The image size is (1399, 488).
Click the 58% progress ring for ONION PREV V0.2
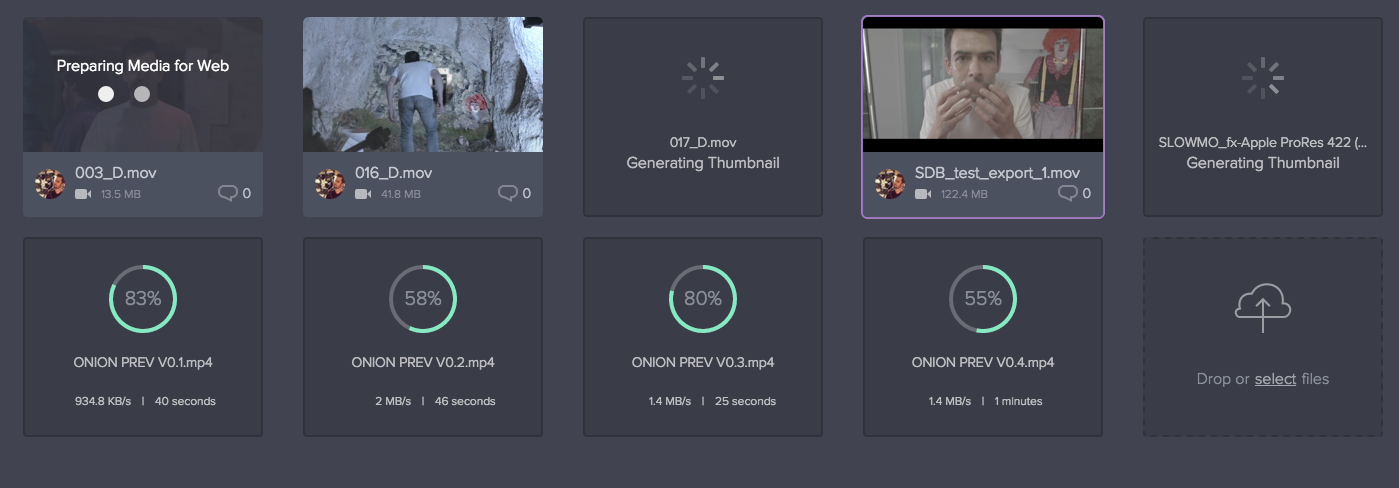point(423,298)
